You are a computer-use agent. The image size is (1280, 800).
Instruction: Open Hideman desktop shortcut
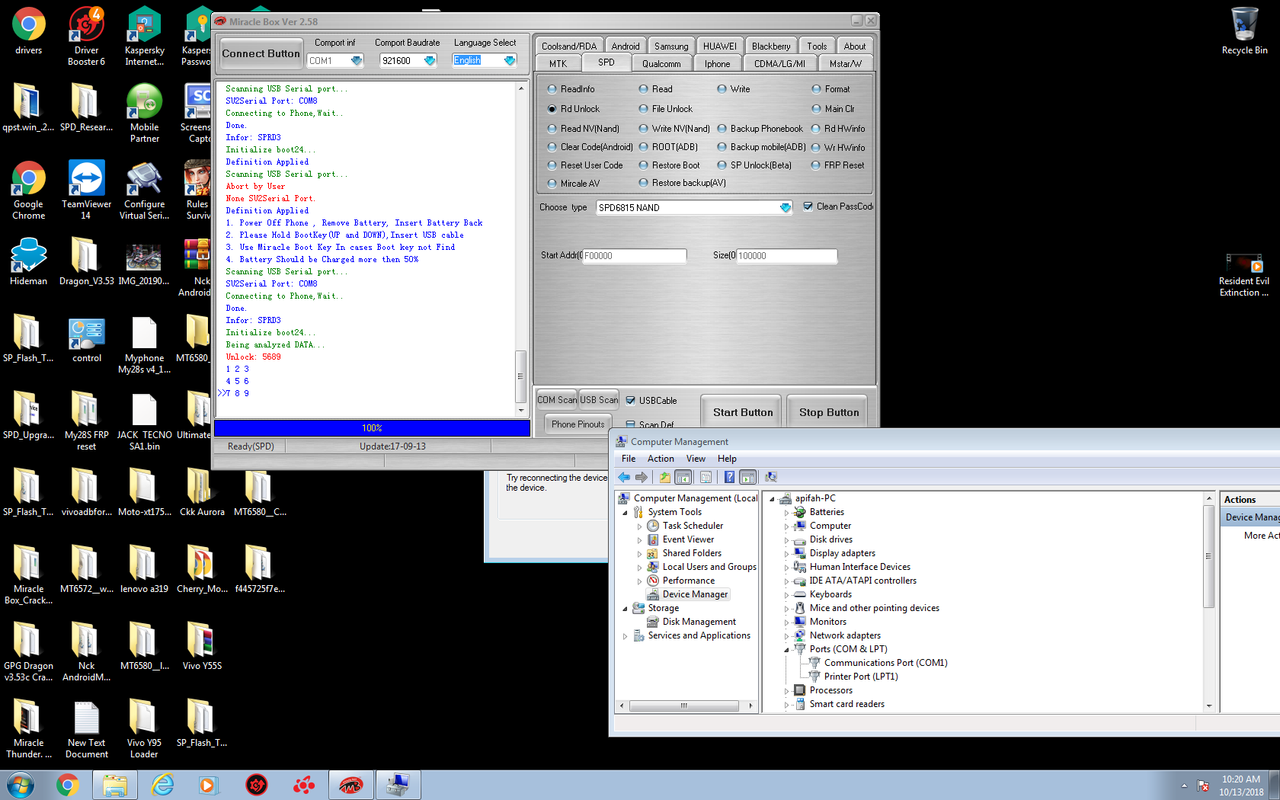click(x=28, y=263)
